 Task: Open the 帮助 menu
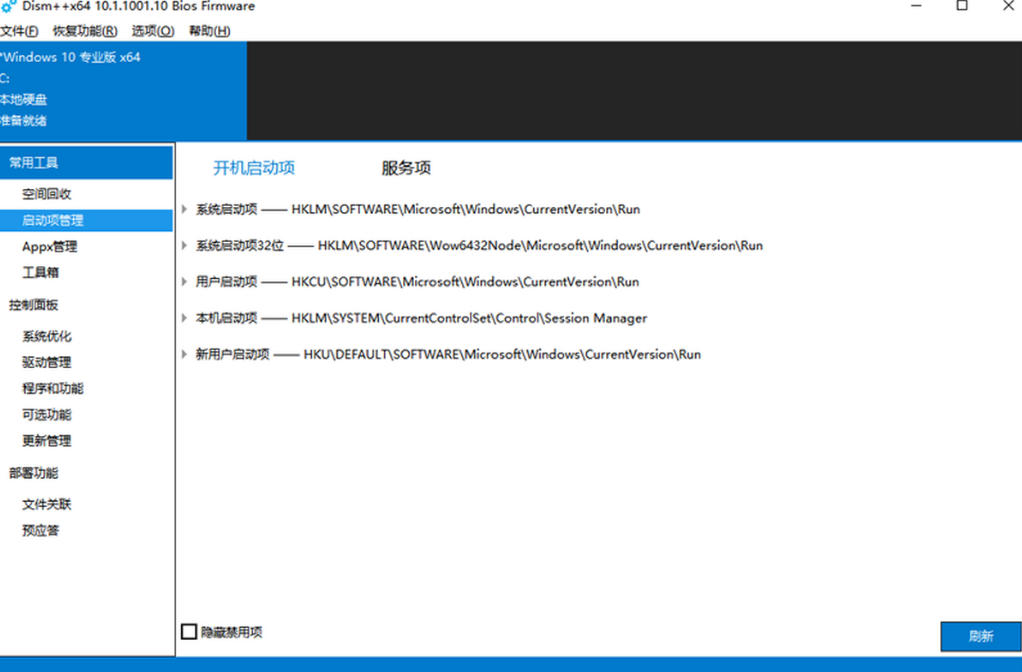pos(210,31)
